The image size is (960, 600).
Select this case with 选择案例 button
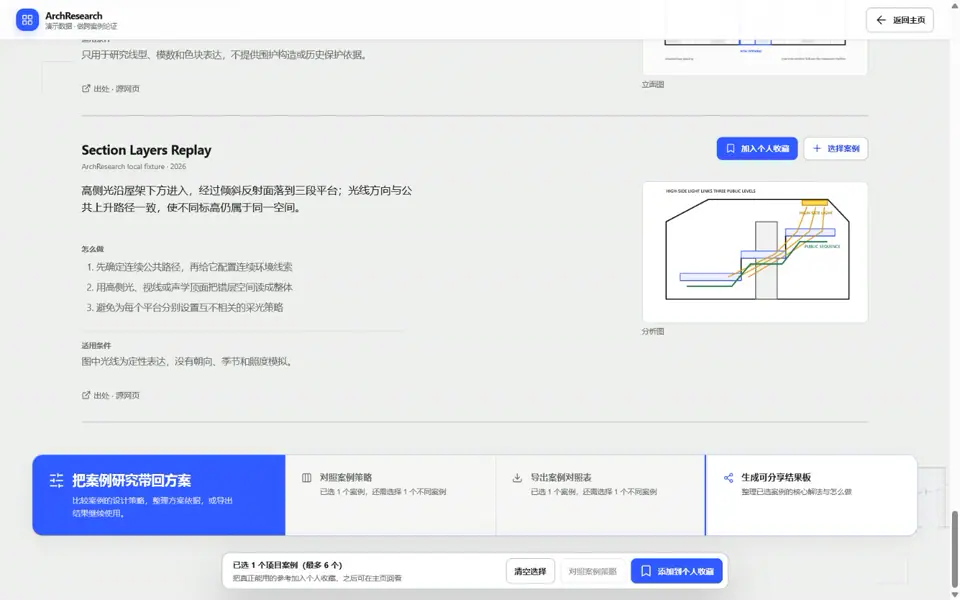pyautogui.click(x=836, y=149)
